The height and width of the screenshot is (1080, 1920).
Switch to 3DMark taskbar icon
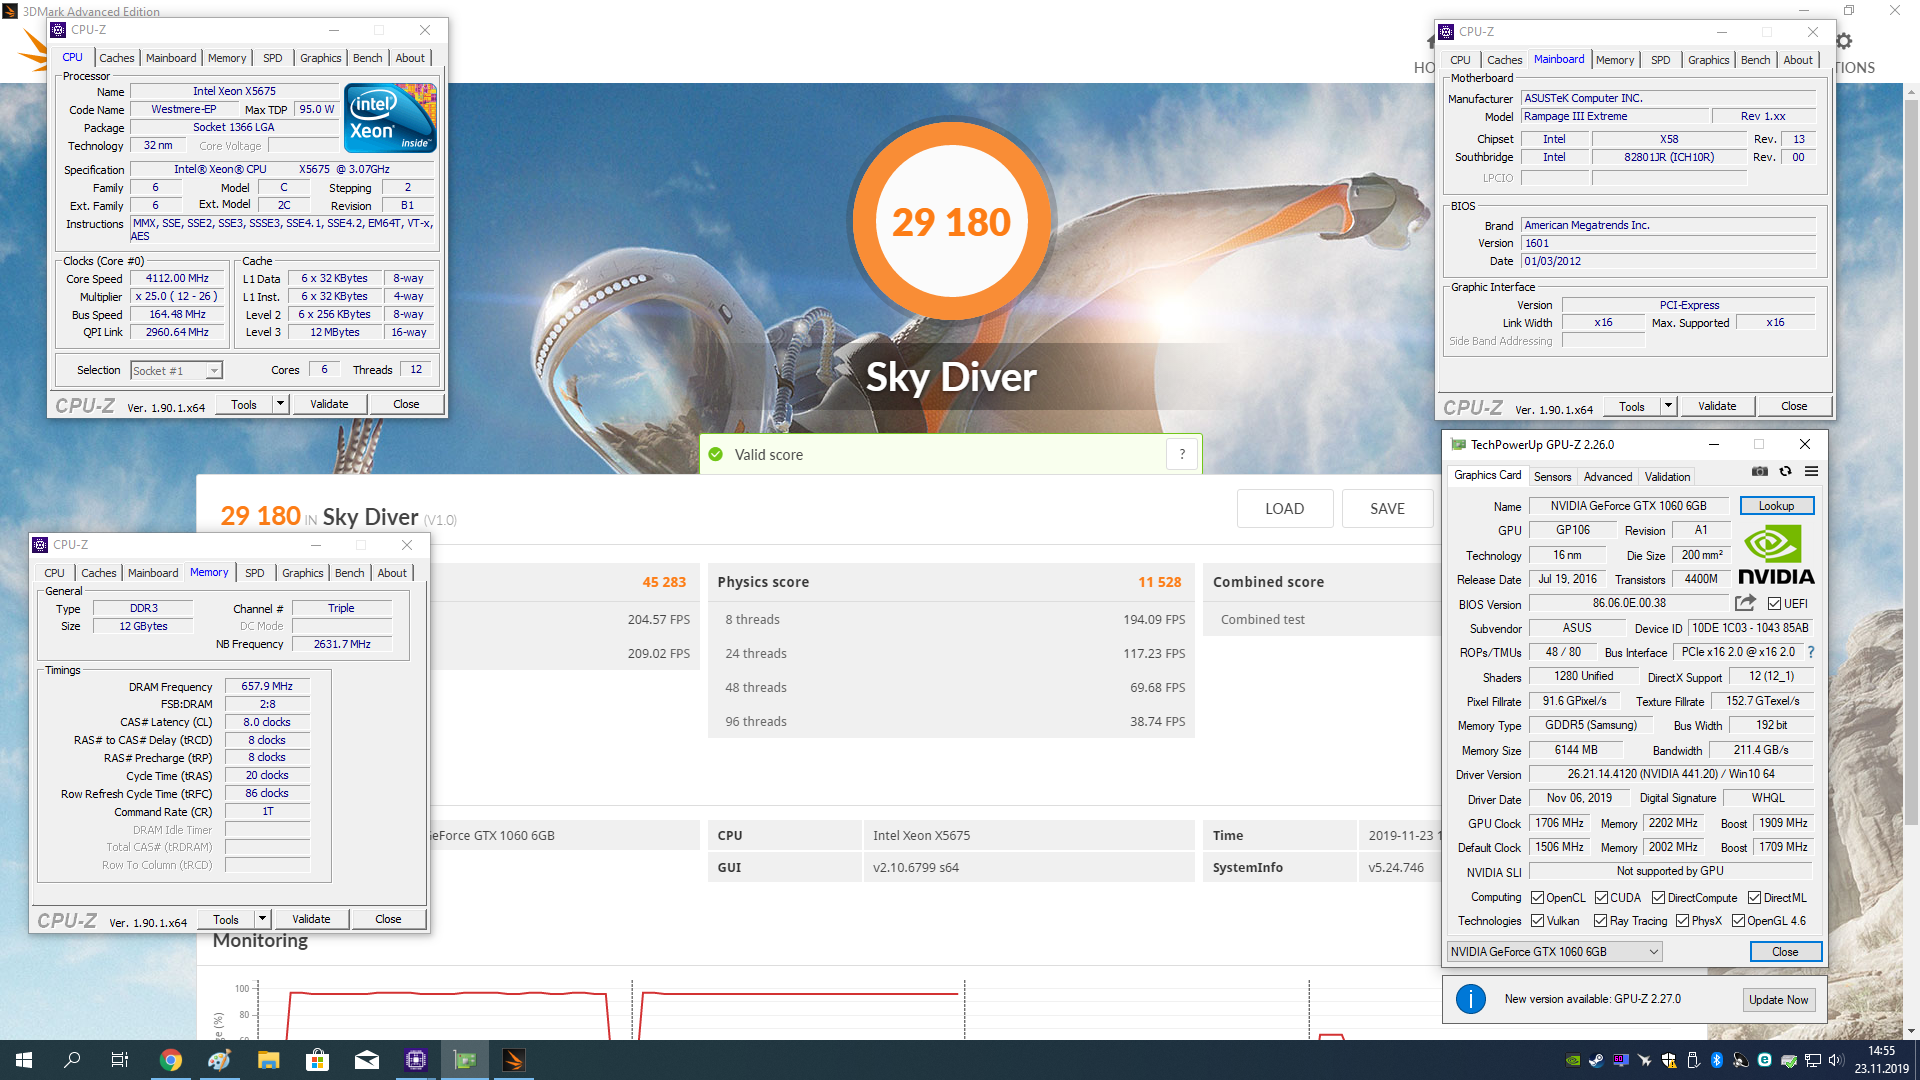click(x=514, y=1060)
